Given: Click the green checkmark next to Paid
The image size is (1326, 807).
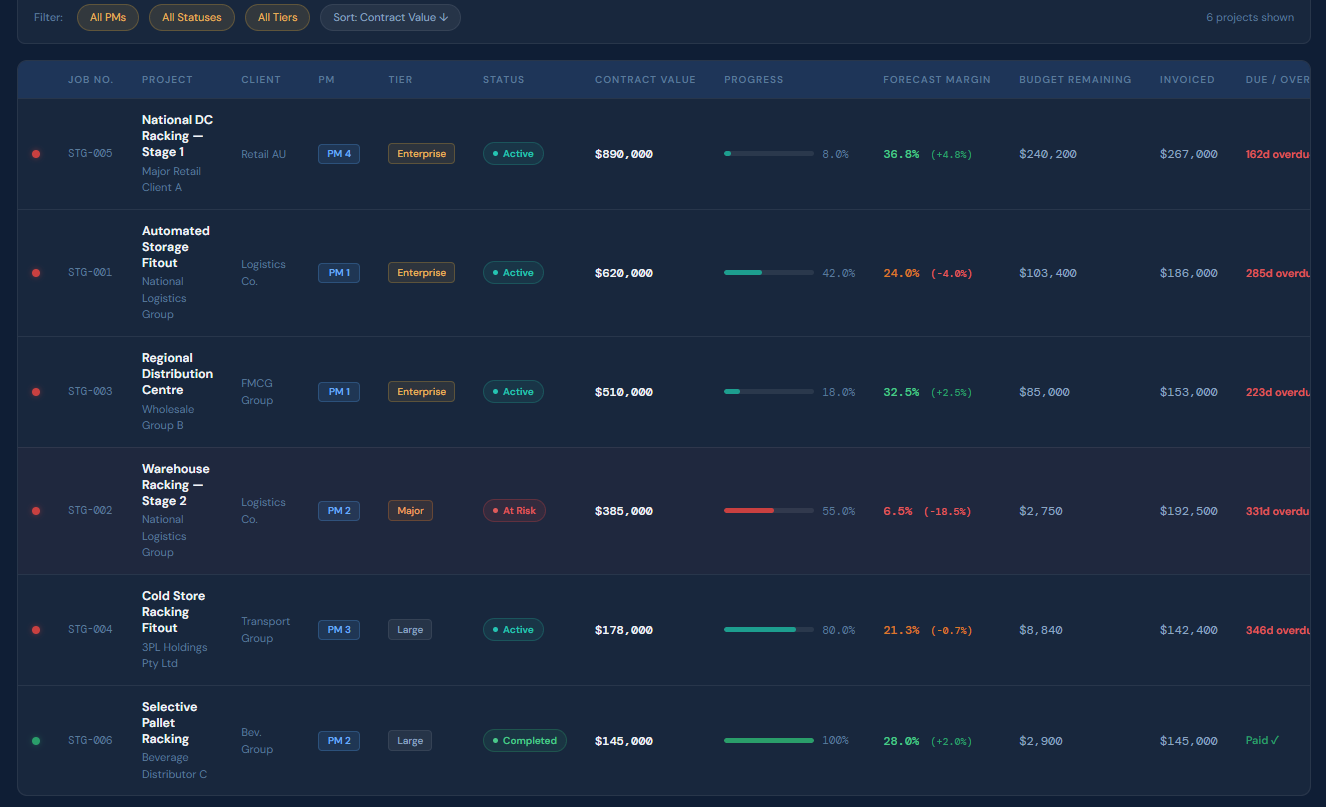Looking at the screenshot, I should tap(1275, 740).
